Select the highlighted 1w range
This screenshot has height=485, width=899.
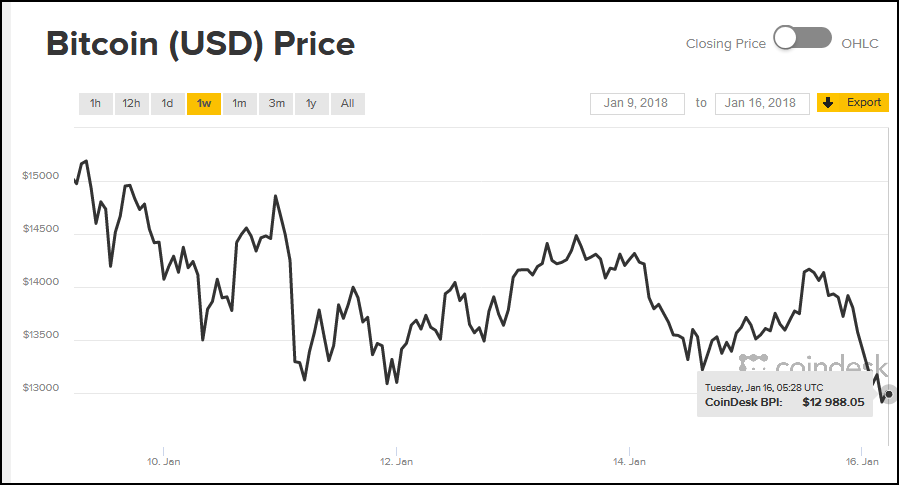click(x=204, y=104)
